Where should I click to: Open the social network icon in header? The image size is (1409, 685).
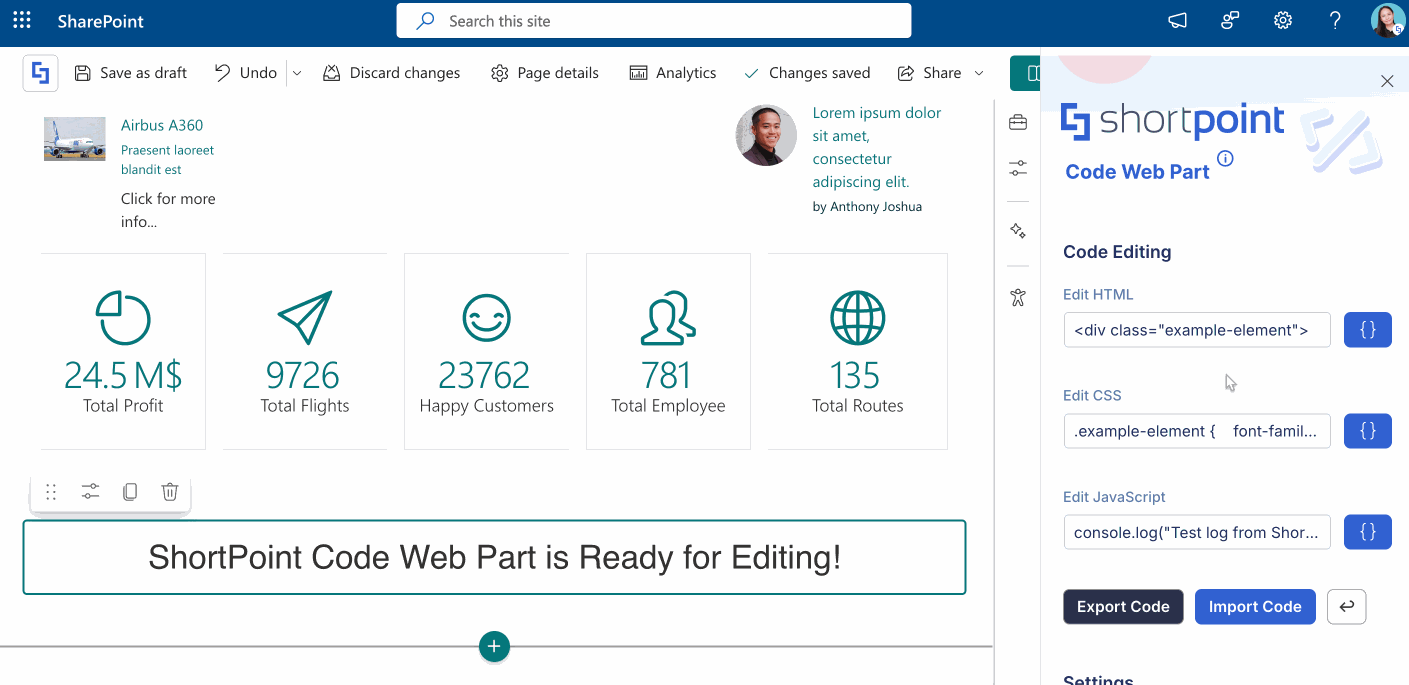1230,20
